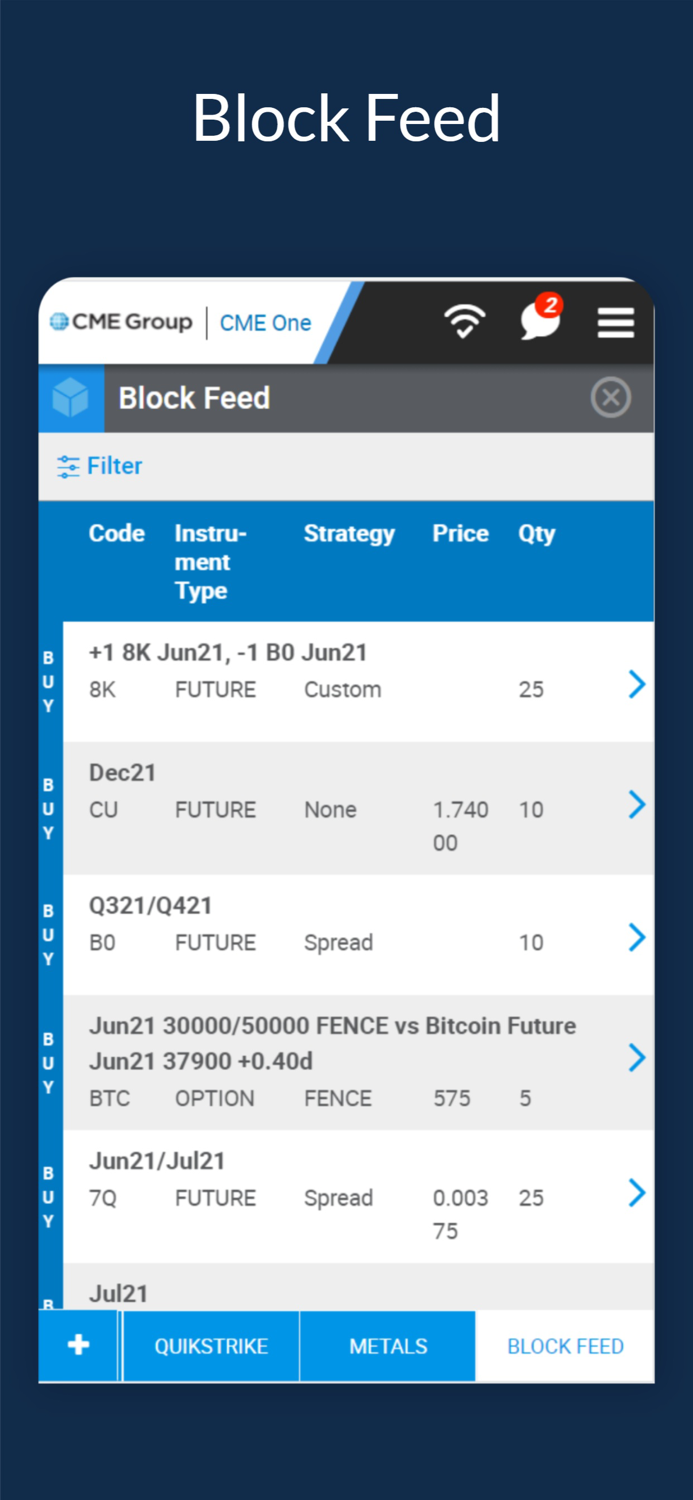Open the METALS tab
This screenshot has height=1500, width=693.
[x=387, y=1345]
